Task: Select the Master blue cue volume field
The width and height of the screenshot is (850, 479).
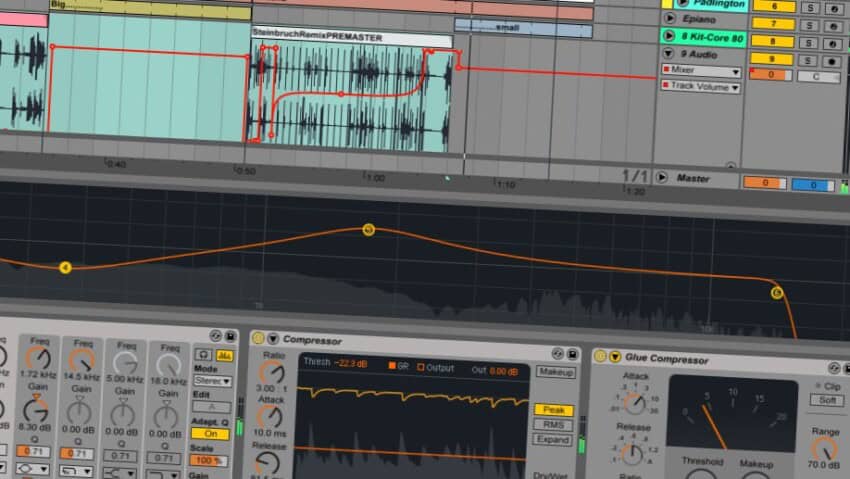Action: tap(814, 185)
